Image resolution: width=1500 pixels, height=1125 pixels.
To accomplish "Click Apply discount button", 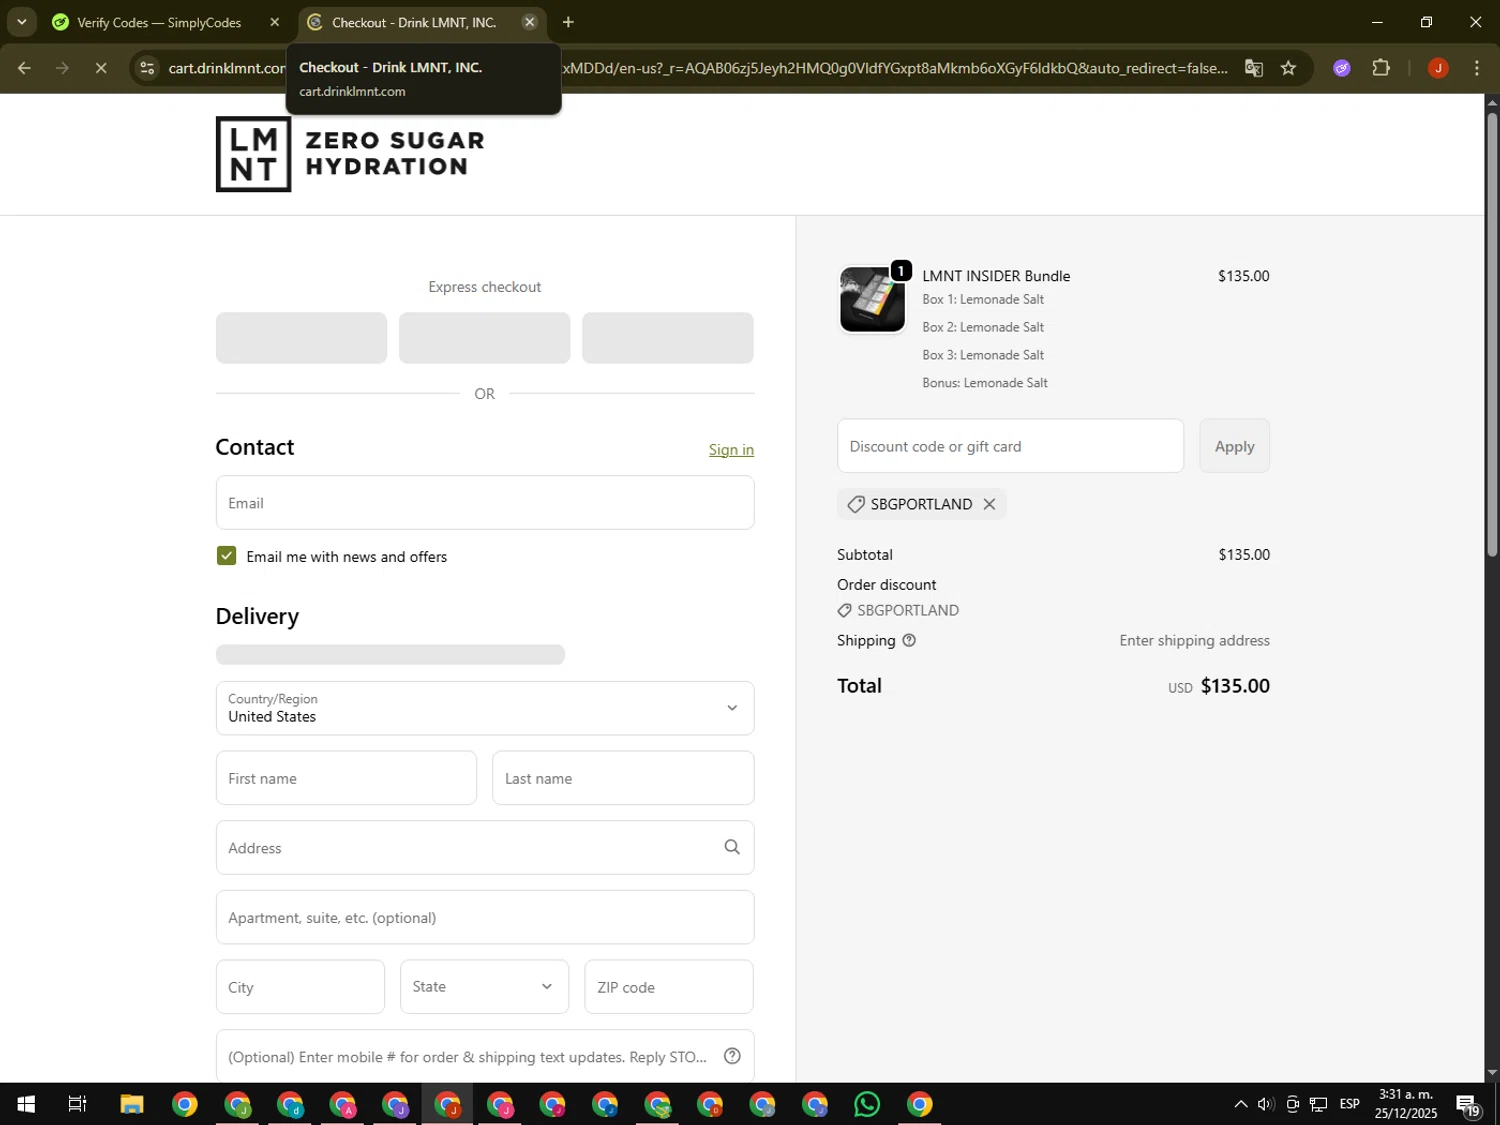I will 1234,446.
